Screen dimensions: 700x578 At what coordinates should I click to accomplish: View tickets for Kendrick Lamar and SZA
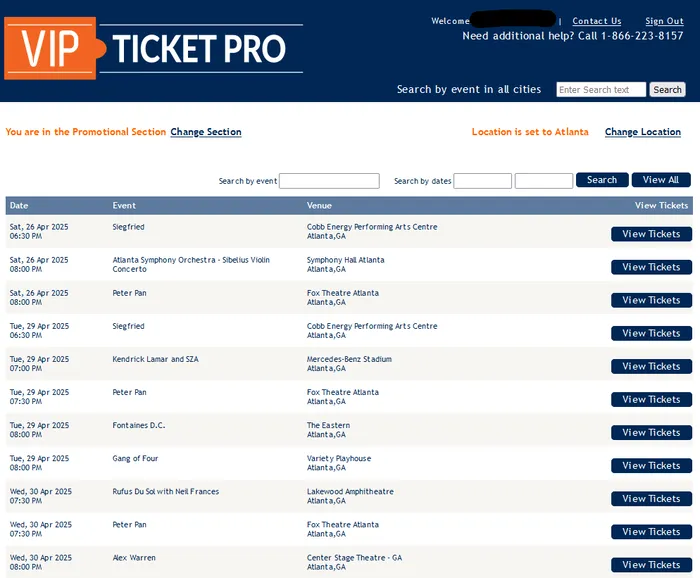tap(651, 366)
